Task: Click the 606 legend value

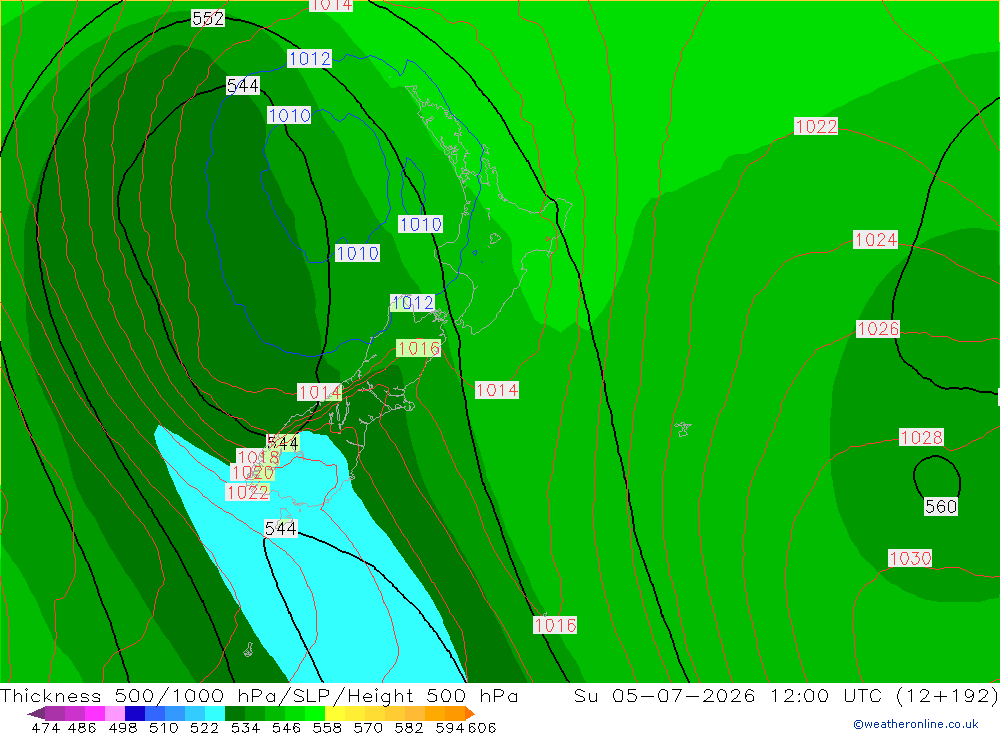Action: pos(482,727)
